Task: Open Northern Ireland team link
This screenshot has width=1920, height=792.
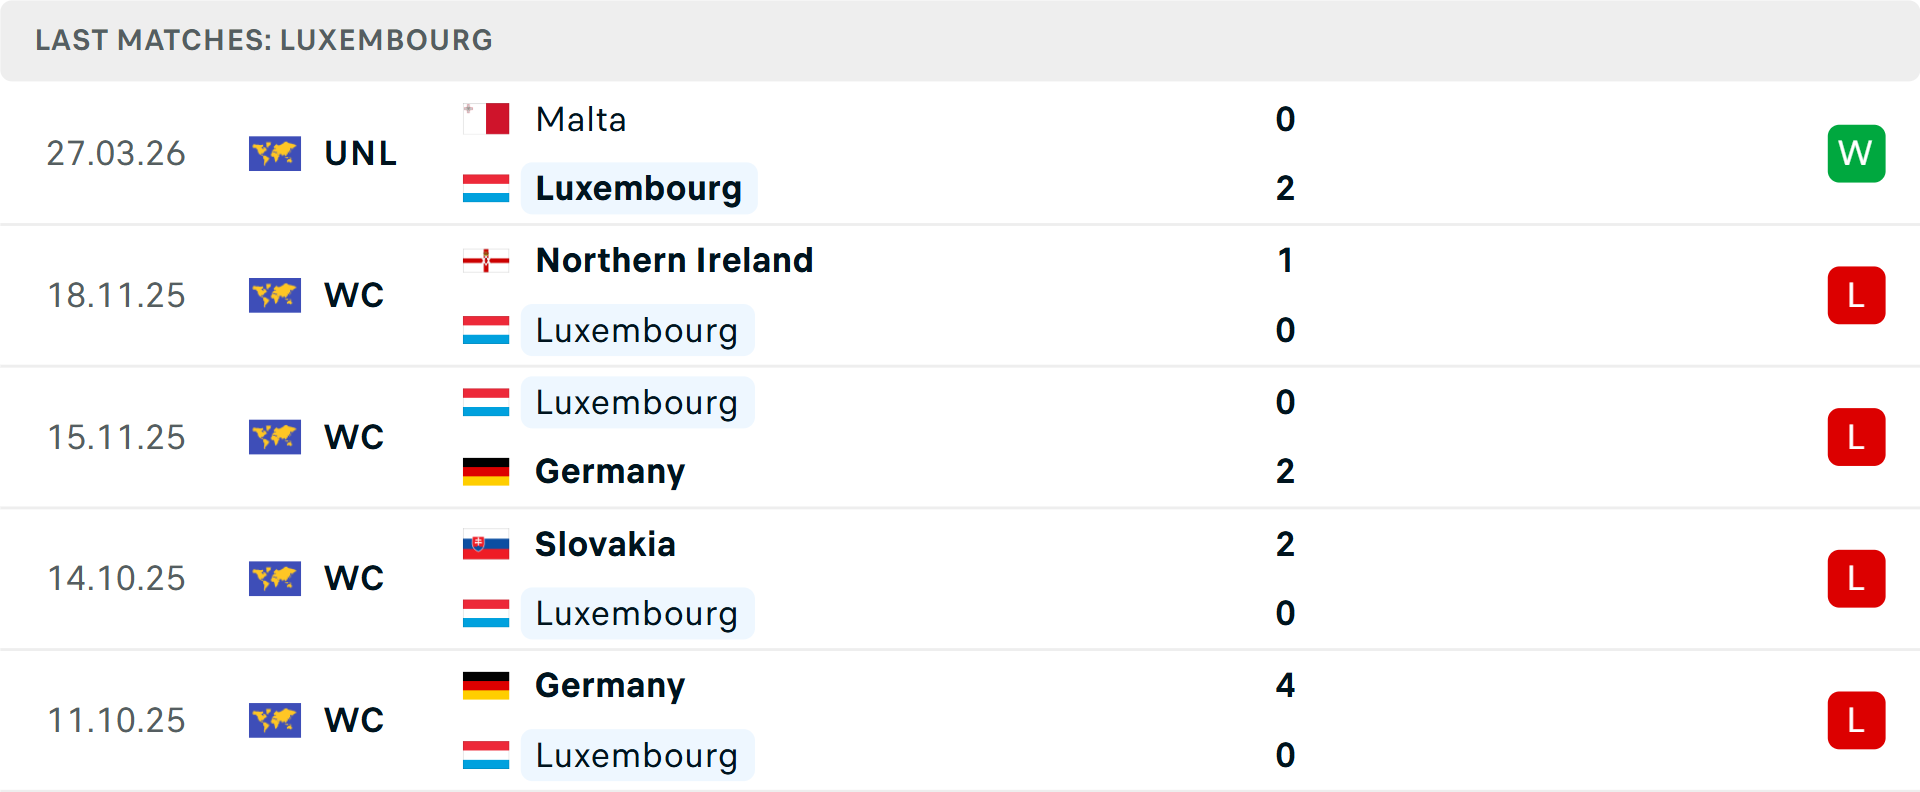Action: point(674,261)
